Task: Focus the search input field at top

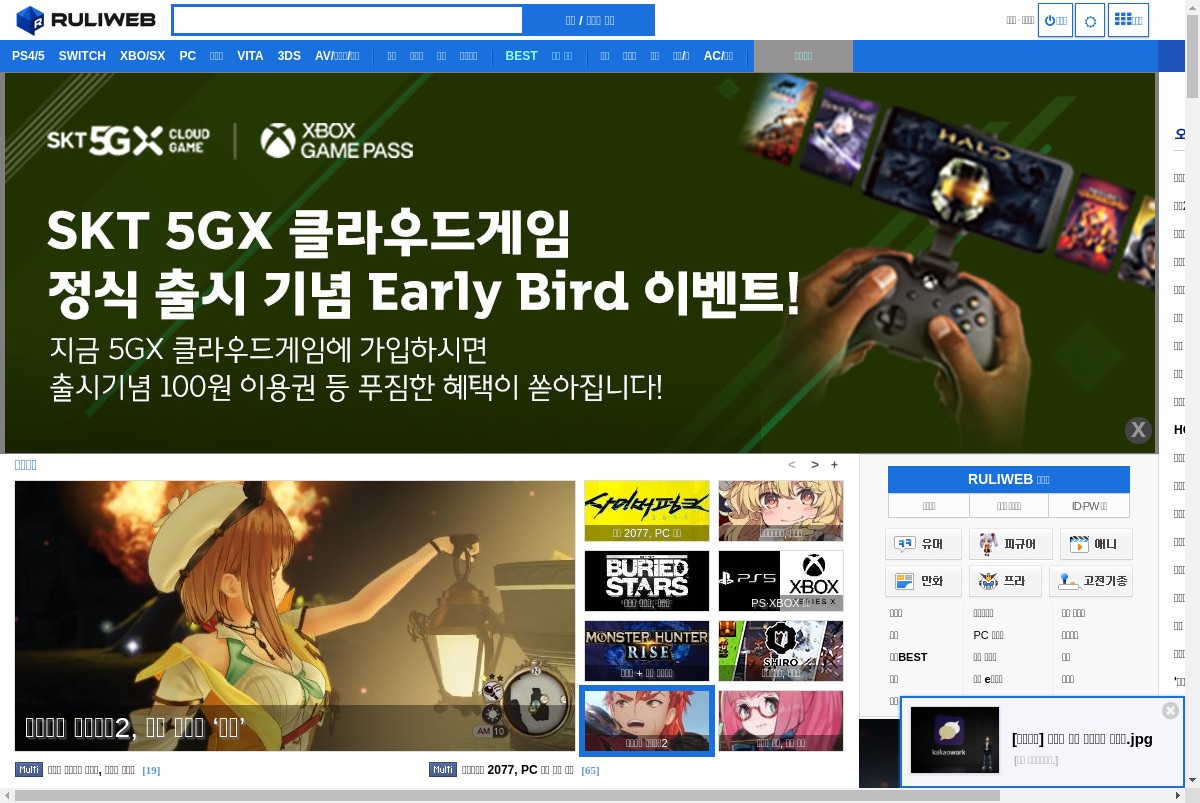Action: 348,20
